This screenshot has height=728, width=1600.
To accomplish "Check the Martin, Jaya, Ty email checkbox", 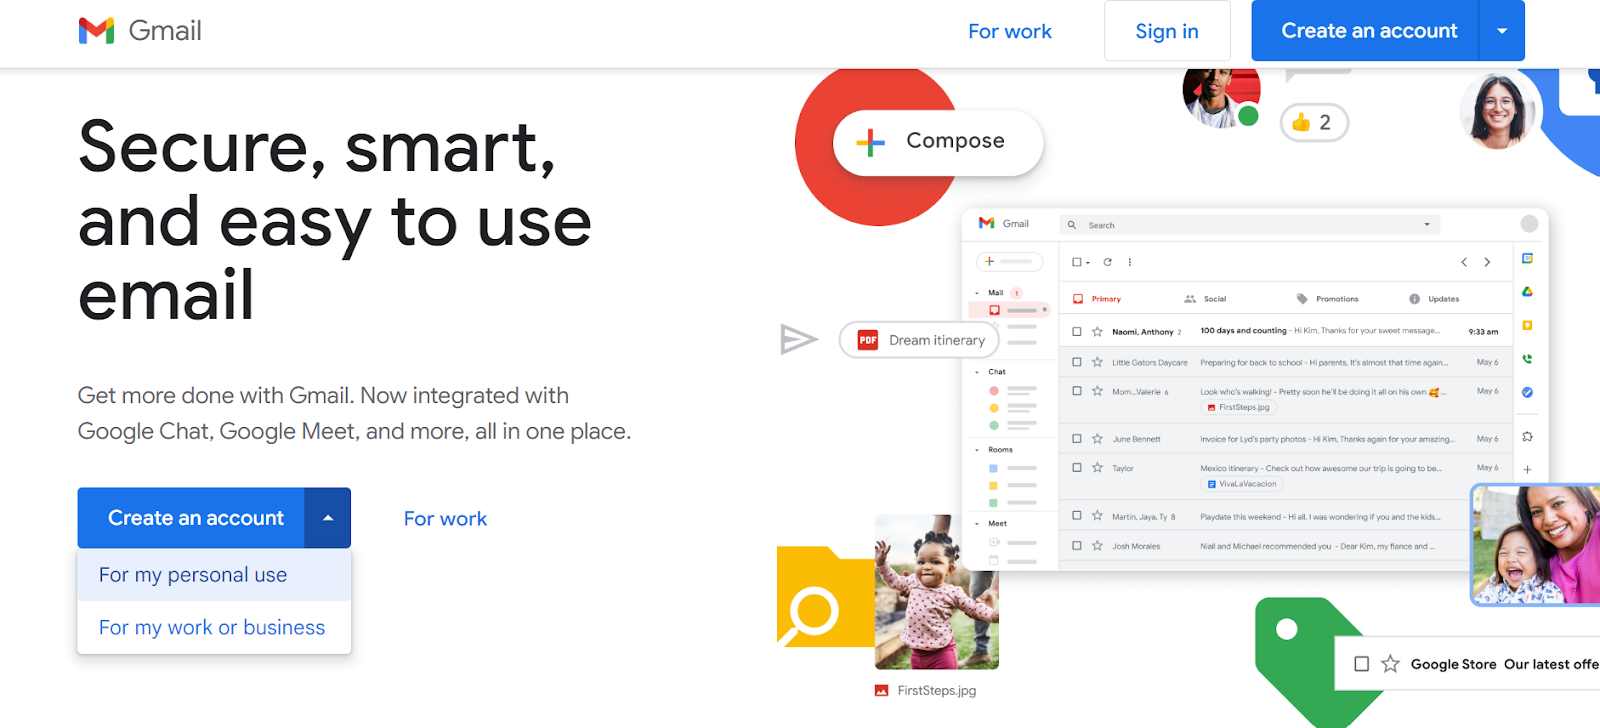I will (1077, 516).
